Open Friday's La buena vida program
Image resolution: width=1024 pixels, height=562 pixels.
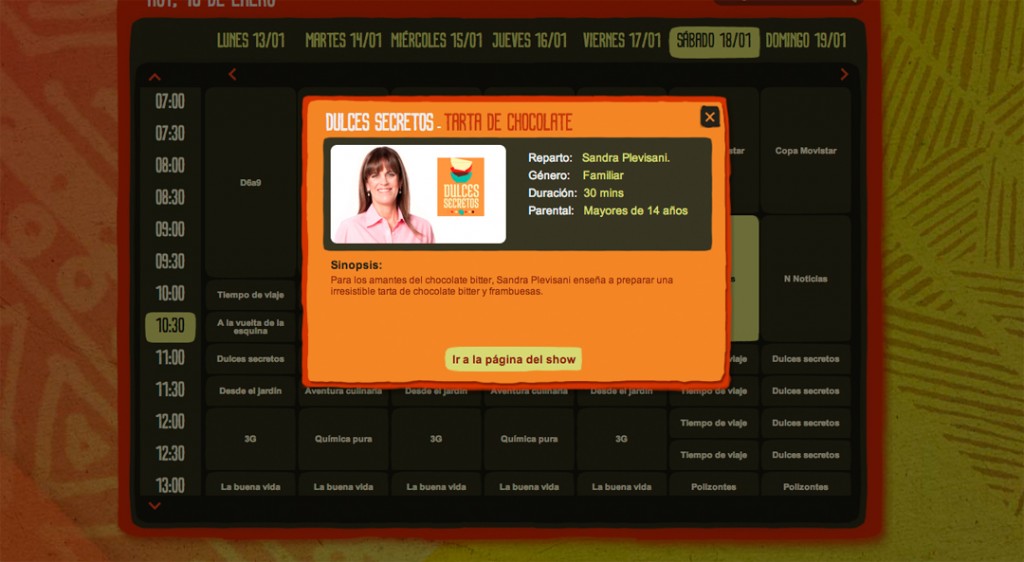click(x=622, y=486)
